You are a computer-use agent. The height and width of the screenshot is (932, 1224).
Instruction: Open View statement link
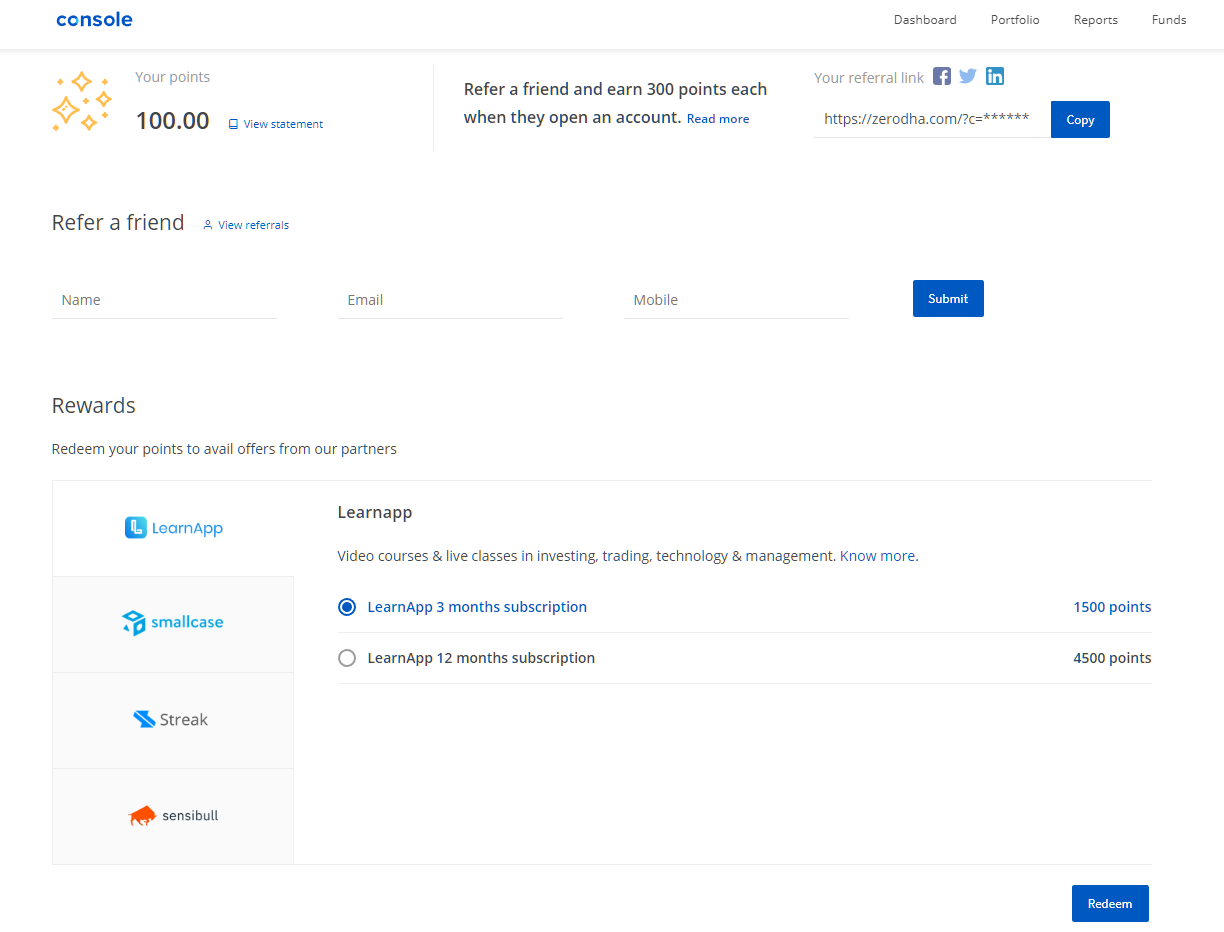tap(276, 124)
